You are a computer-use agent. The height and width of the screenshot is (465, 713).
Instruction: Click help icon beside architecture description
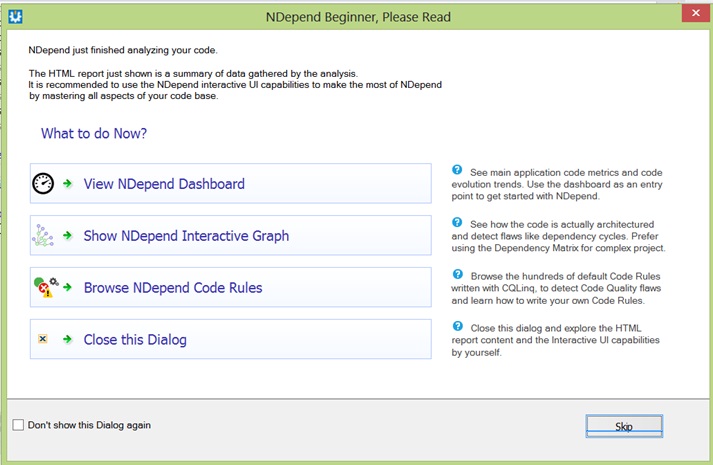(457, 222)
